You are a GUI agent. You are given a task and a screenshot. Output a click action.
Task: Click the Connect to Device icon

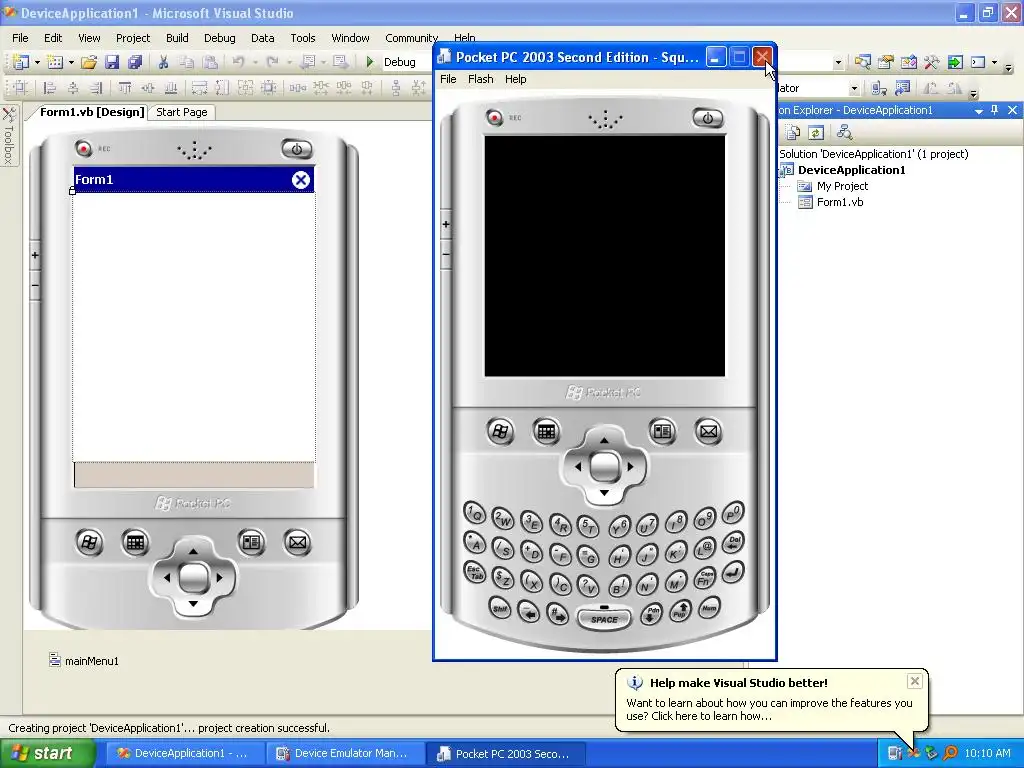coord(879,88)
